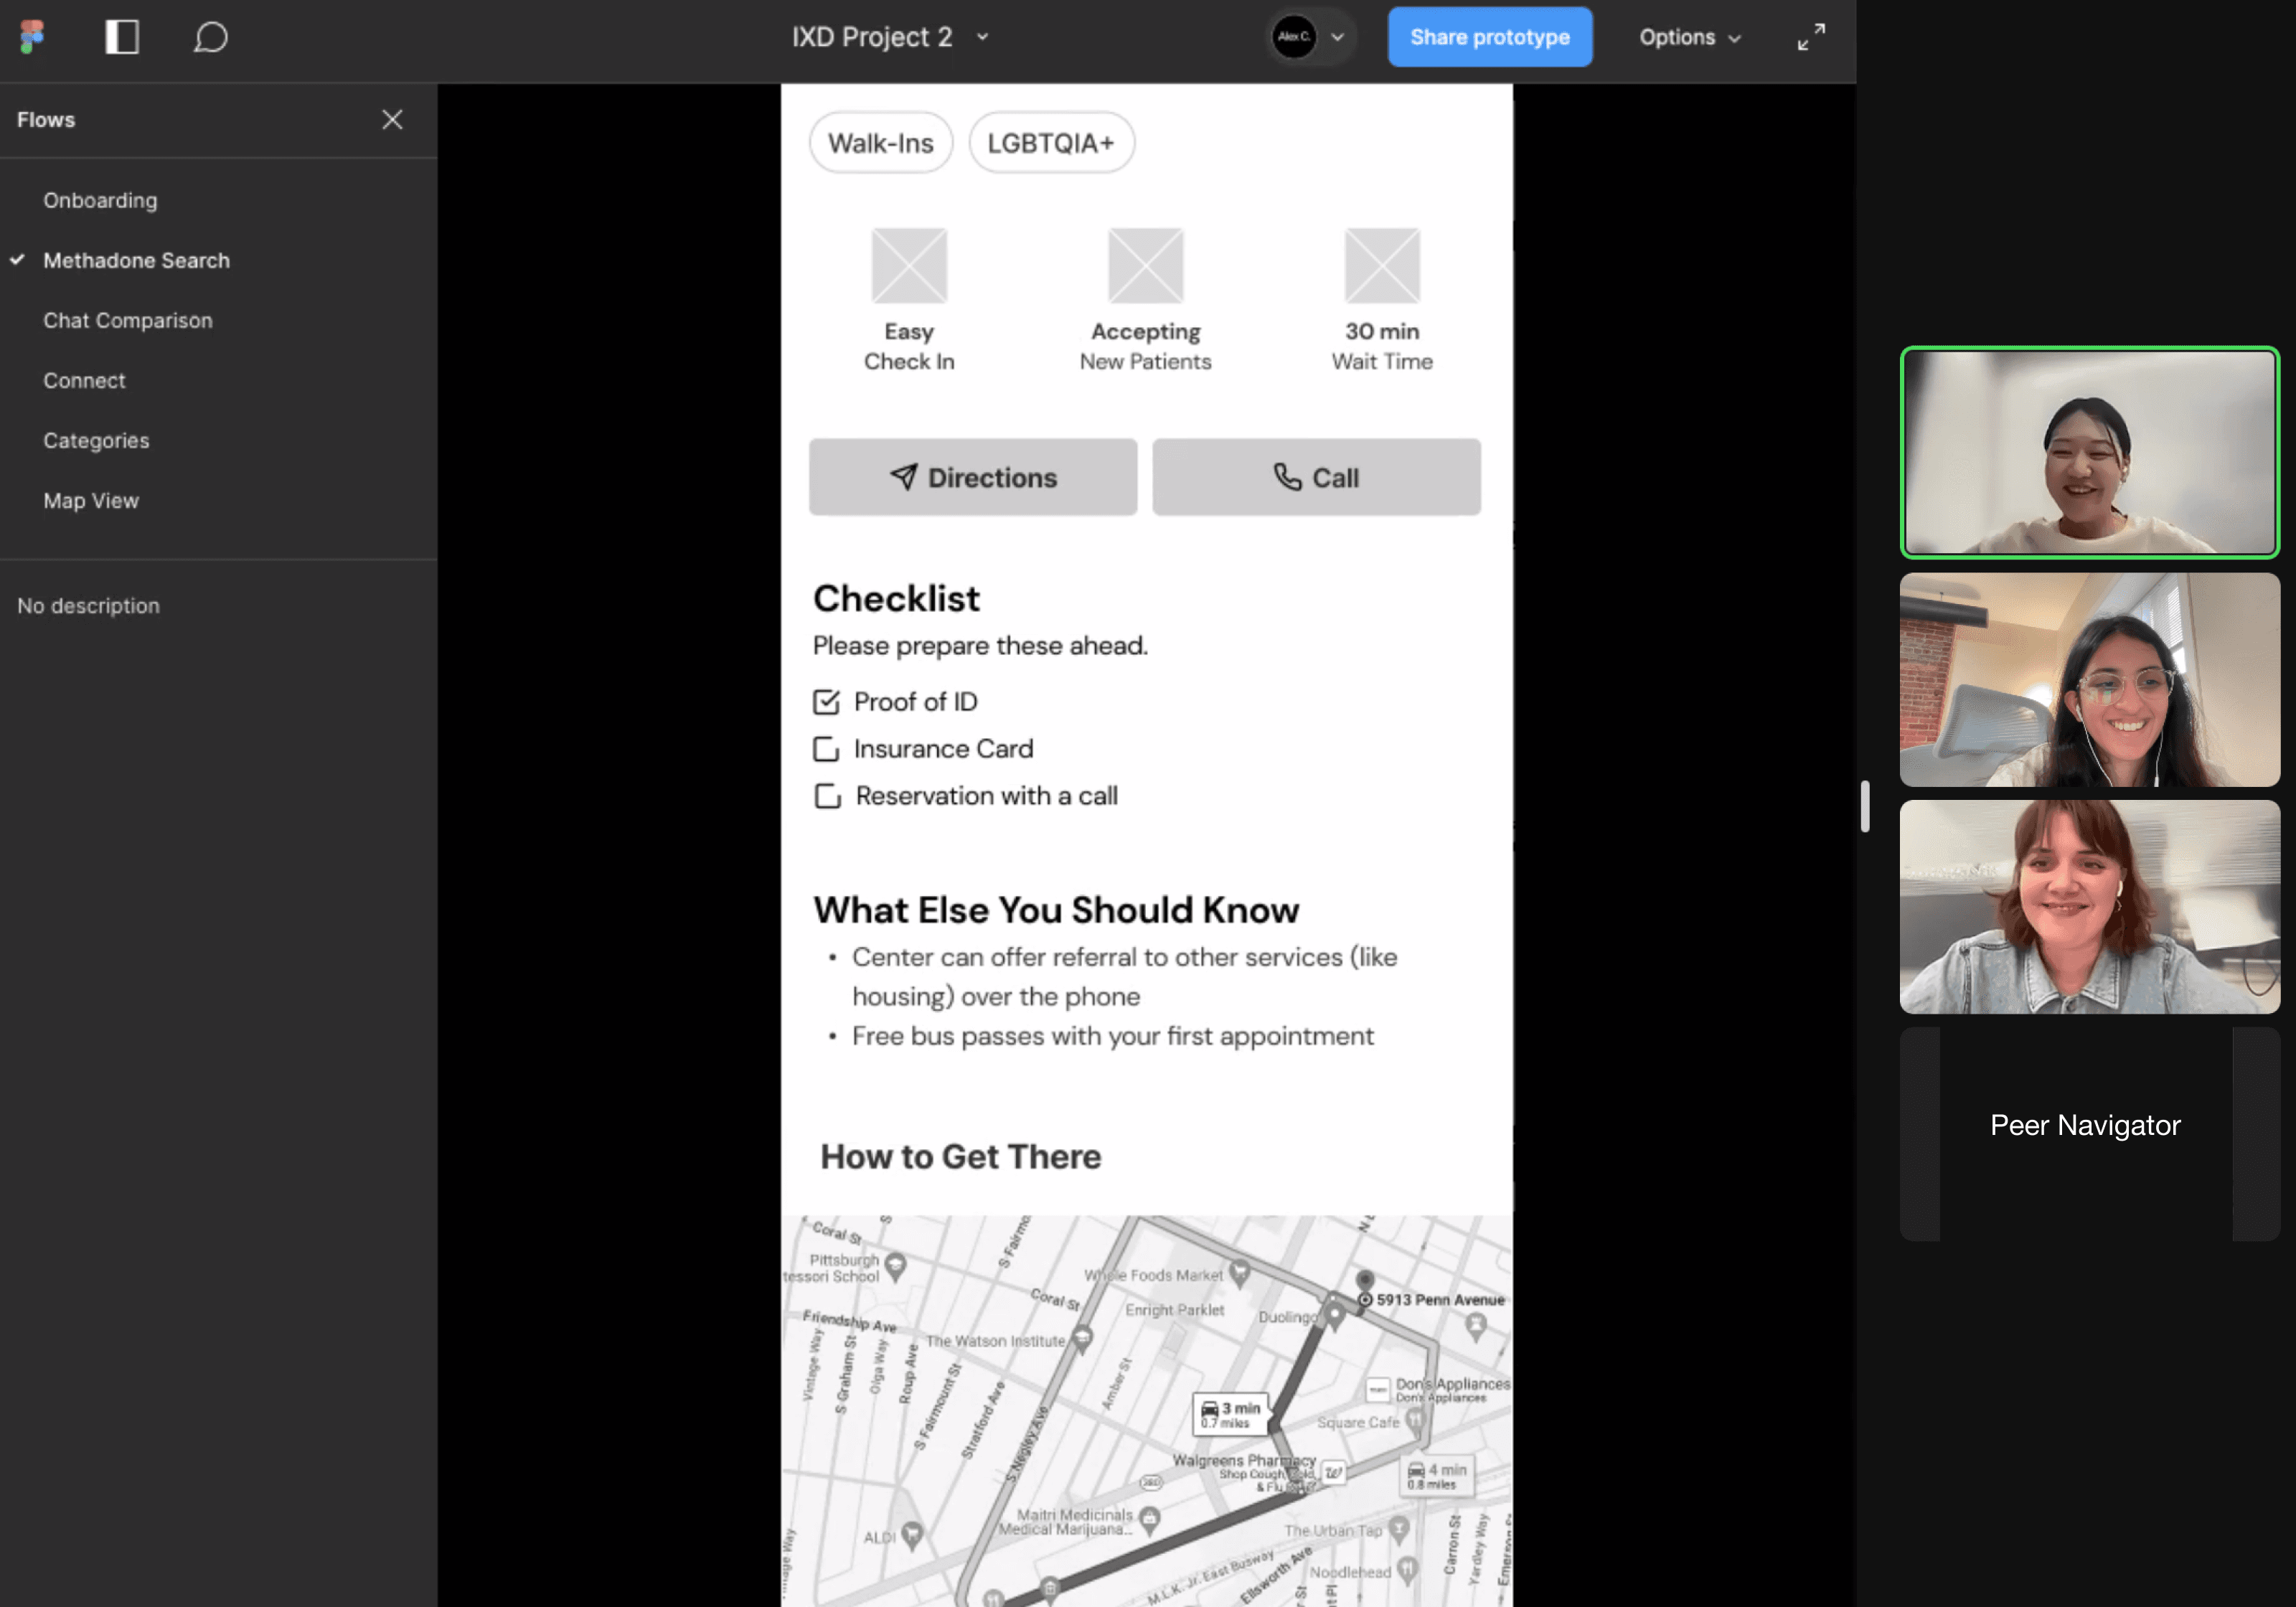
Task: Switch to the Map View flow
Action: 90,500
